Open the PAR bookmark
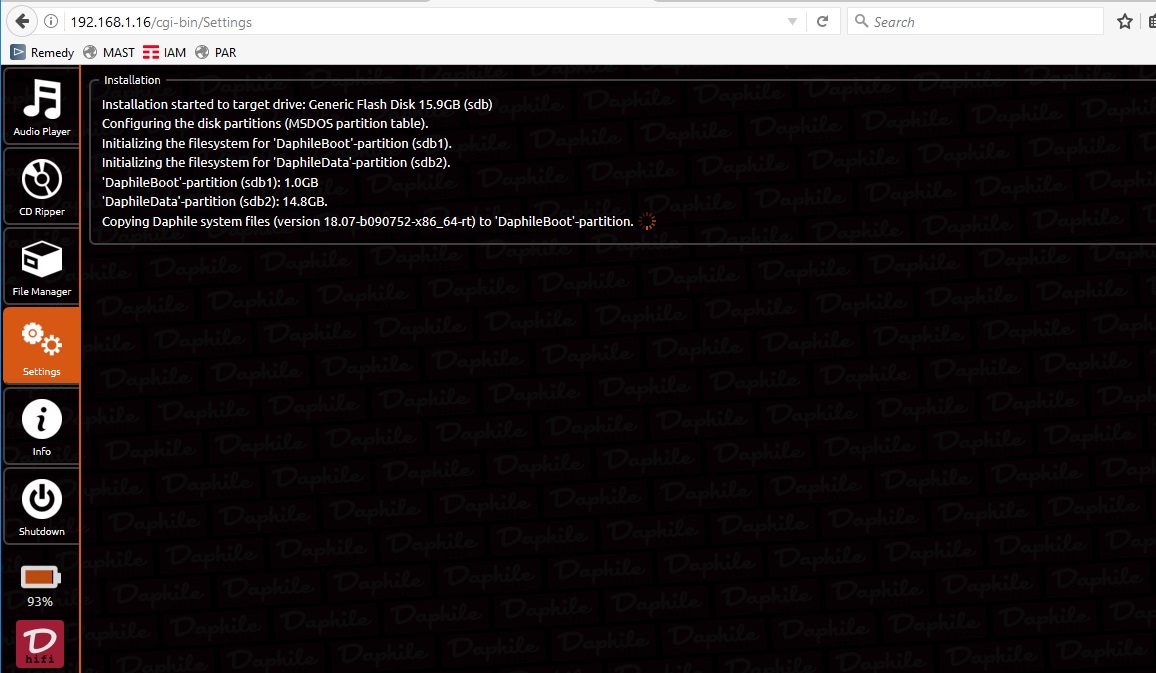Screen dimensions: 1156x673 216,52
